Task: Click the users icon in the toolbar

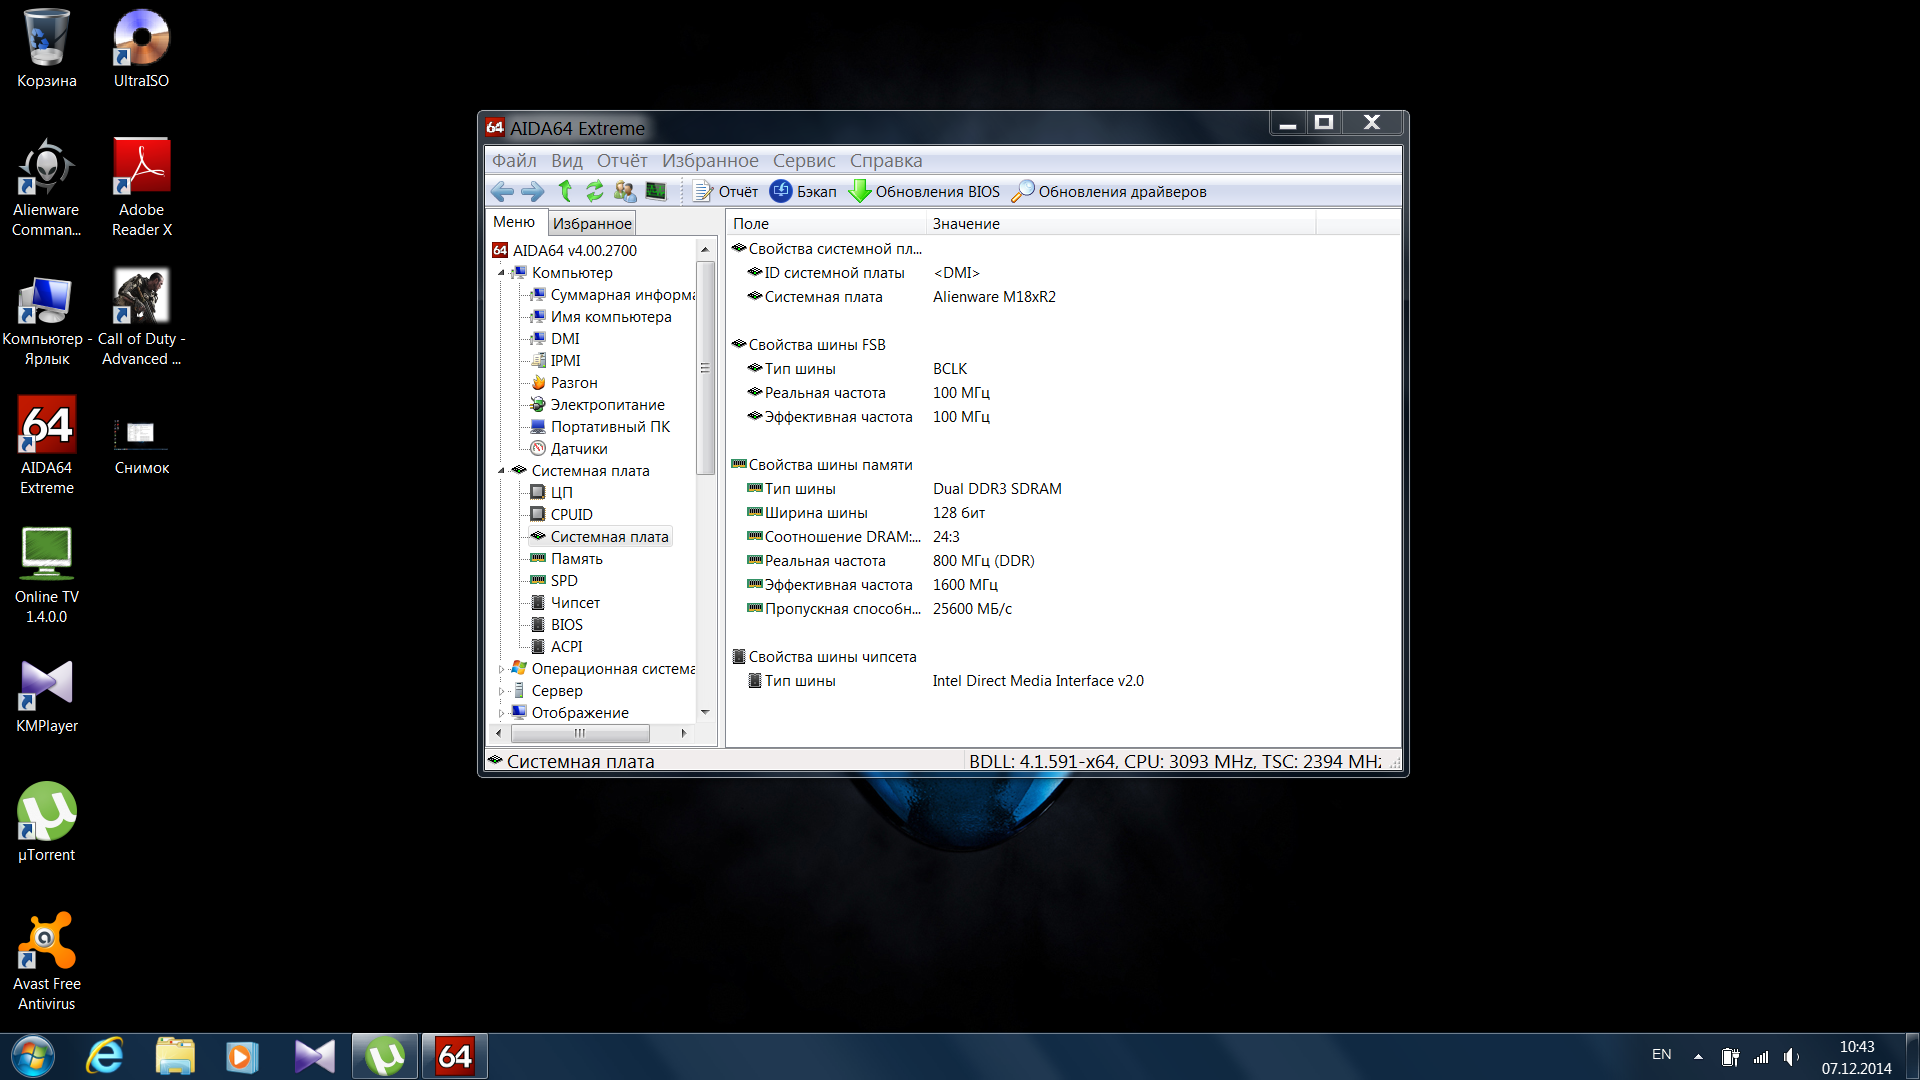Action: [x=625, y=191]
